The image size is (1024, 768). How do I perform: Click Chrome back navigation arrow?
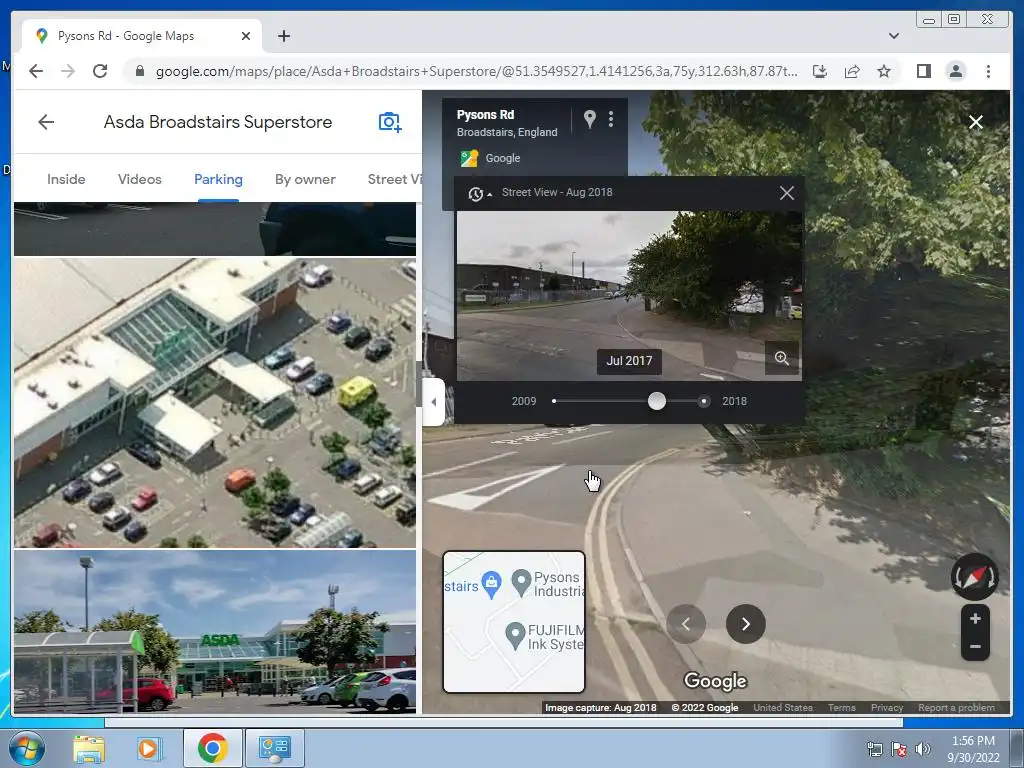click(36, 71)
